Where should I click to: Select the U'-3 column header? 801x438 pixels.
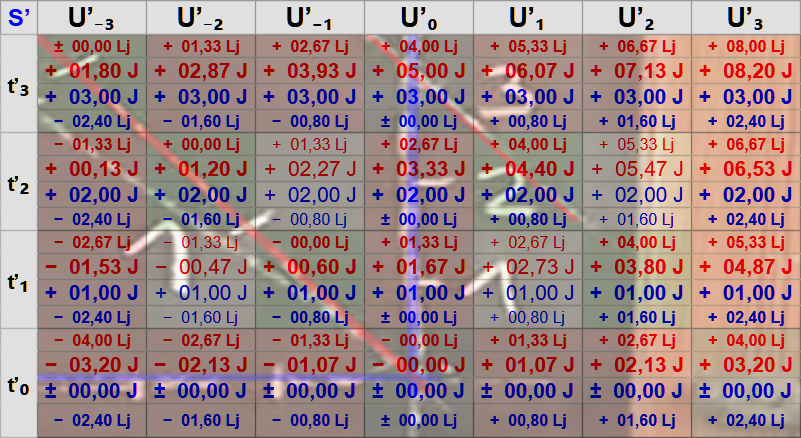92,17
